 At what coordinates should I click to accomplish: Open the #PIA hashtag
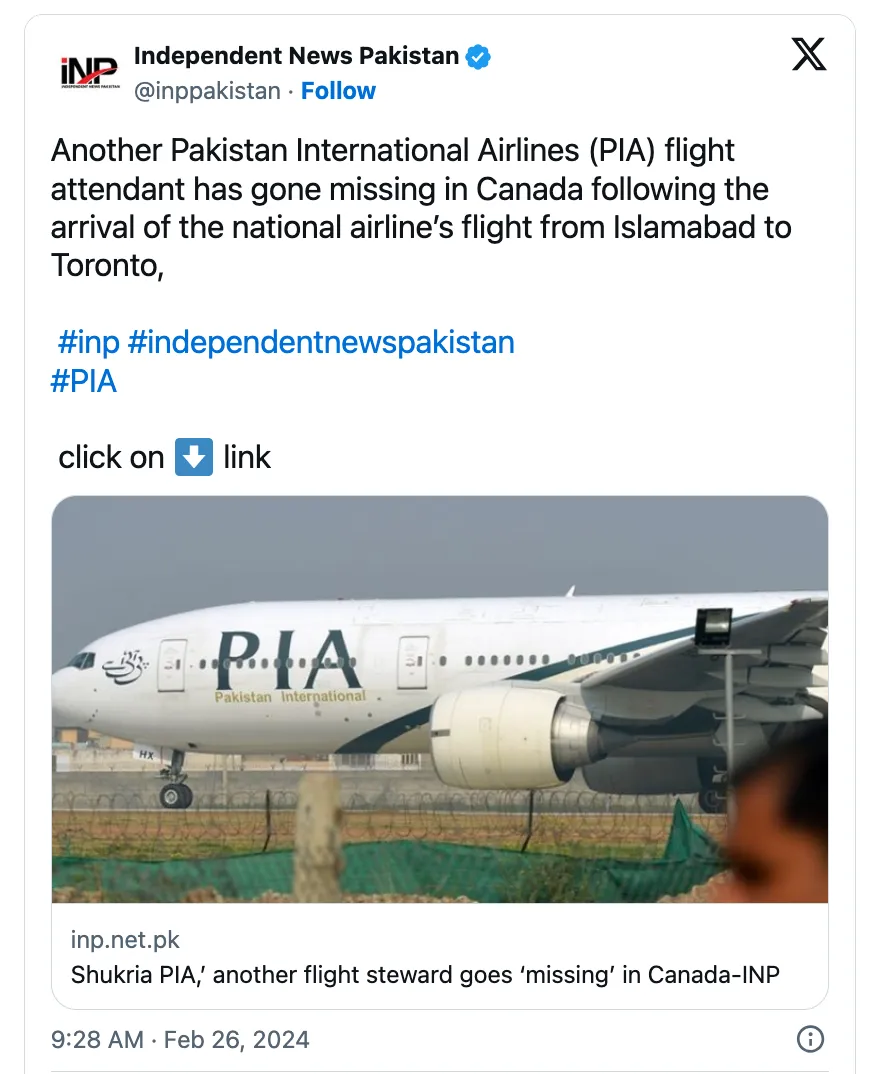[84, 381]
